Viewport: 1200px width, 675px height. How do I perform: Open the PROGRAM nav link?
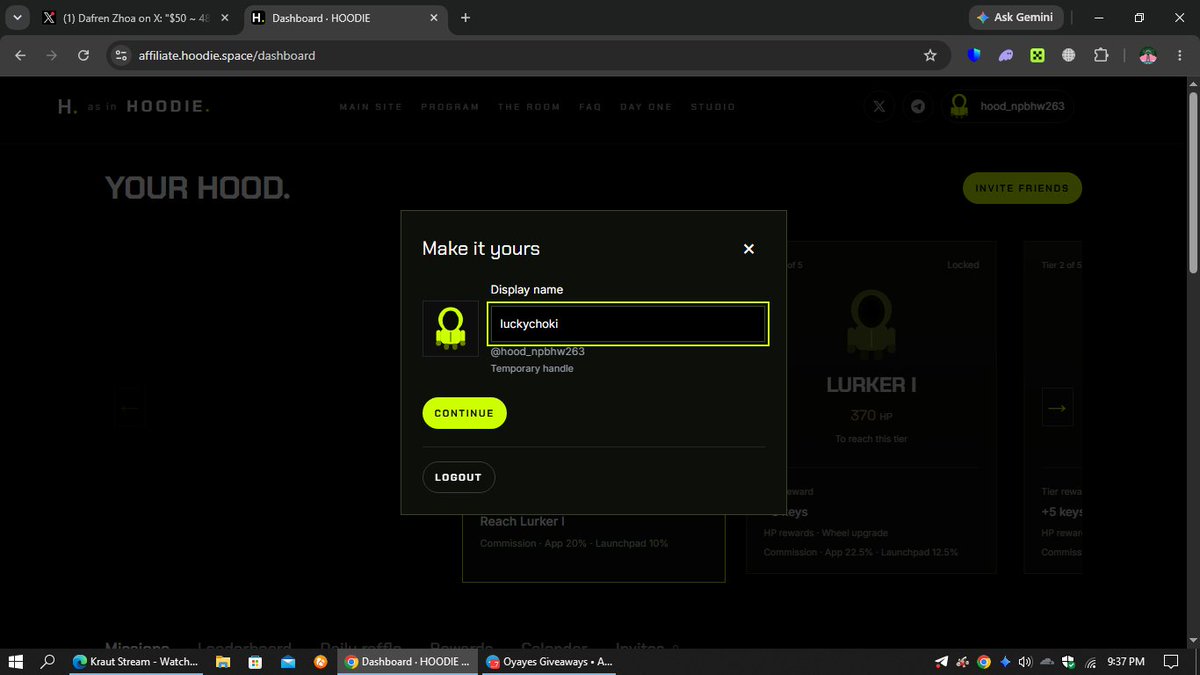click(450, 107)
